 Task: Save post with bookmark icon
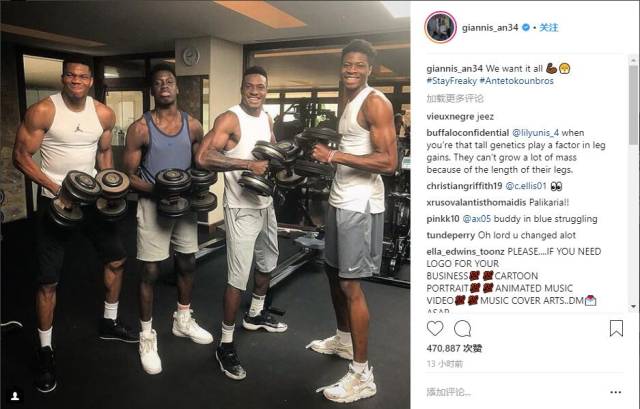(616, 328)
